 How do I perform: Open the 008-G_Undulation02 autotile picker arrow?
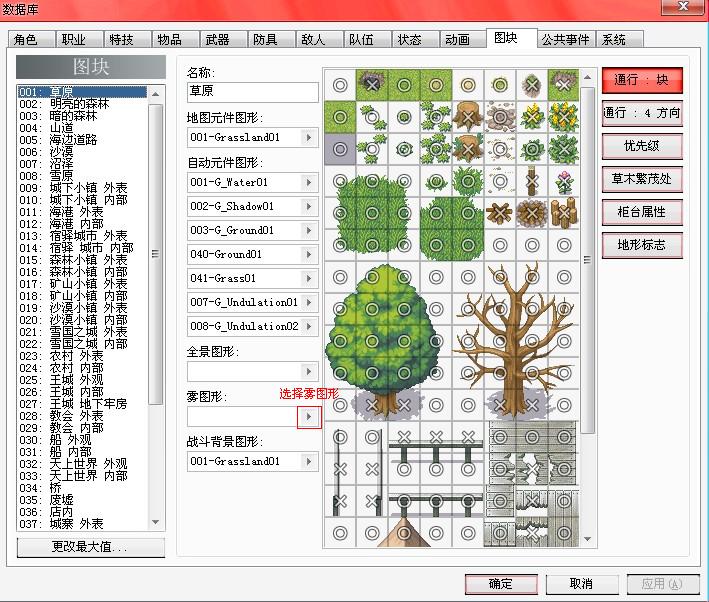(x=309, y=326)
